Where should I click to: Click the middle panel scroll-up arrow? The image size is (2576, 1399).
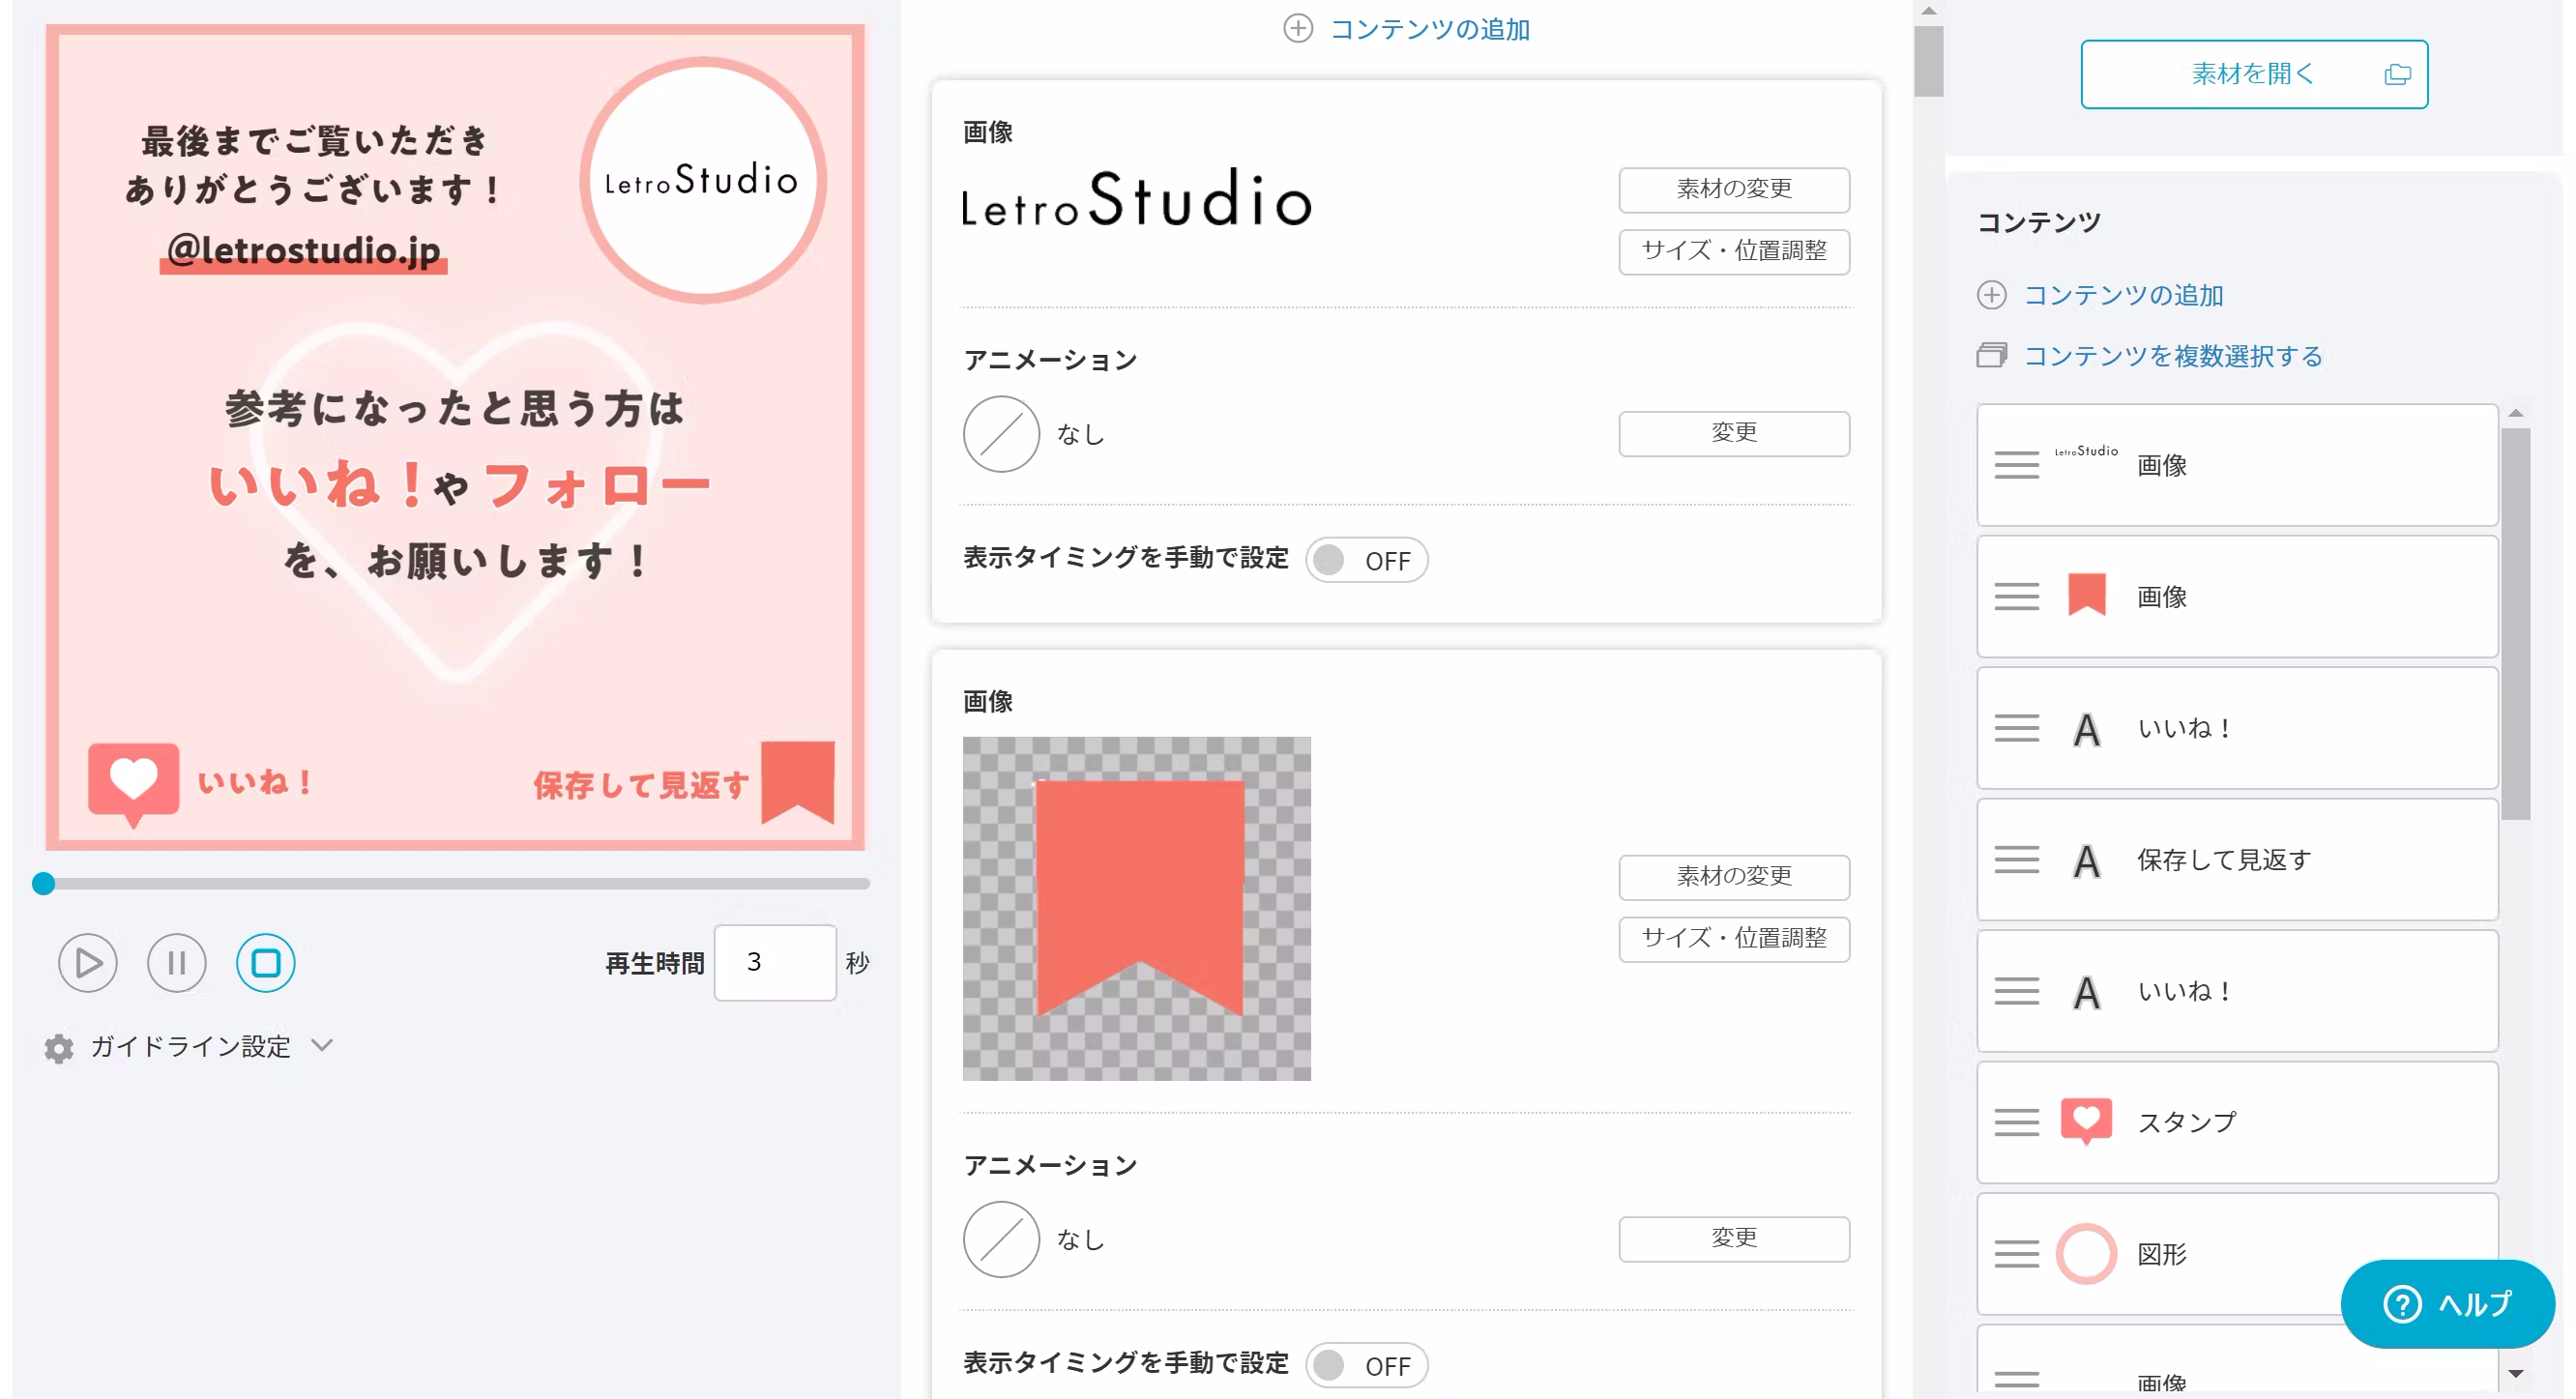[1928, 11]
